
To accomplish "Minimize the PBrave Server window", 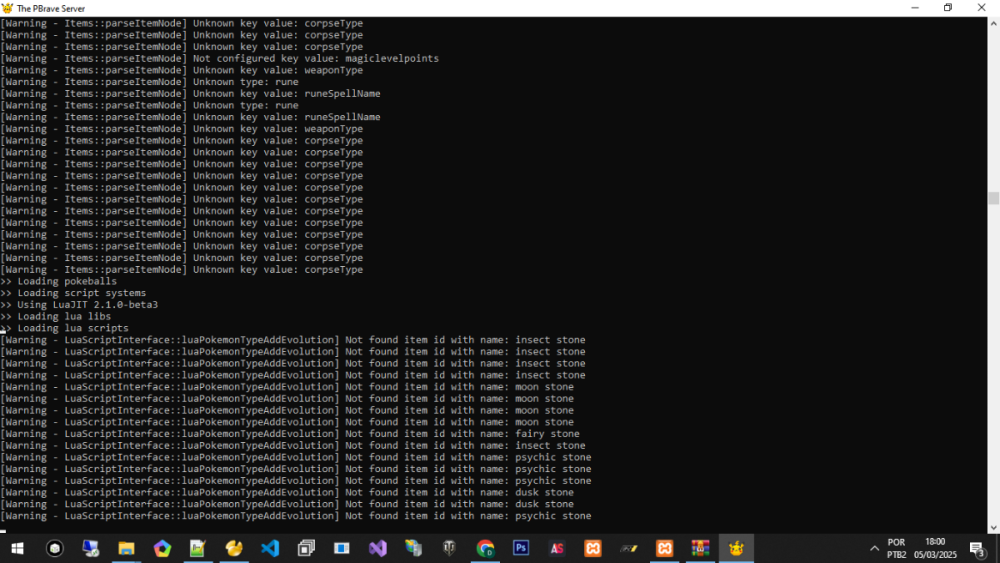I will pos(913,8).
